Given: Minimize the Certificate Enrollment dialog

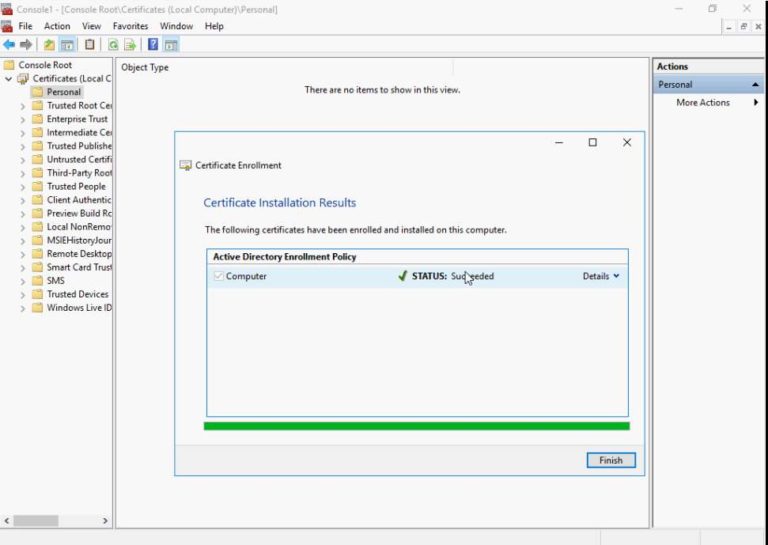Looking at the screenshot, I should [559, 142].
